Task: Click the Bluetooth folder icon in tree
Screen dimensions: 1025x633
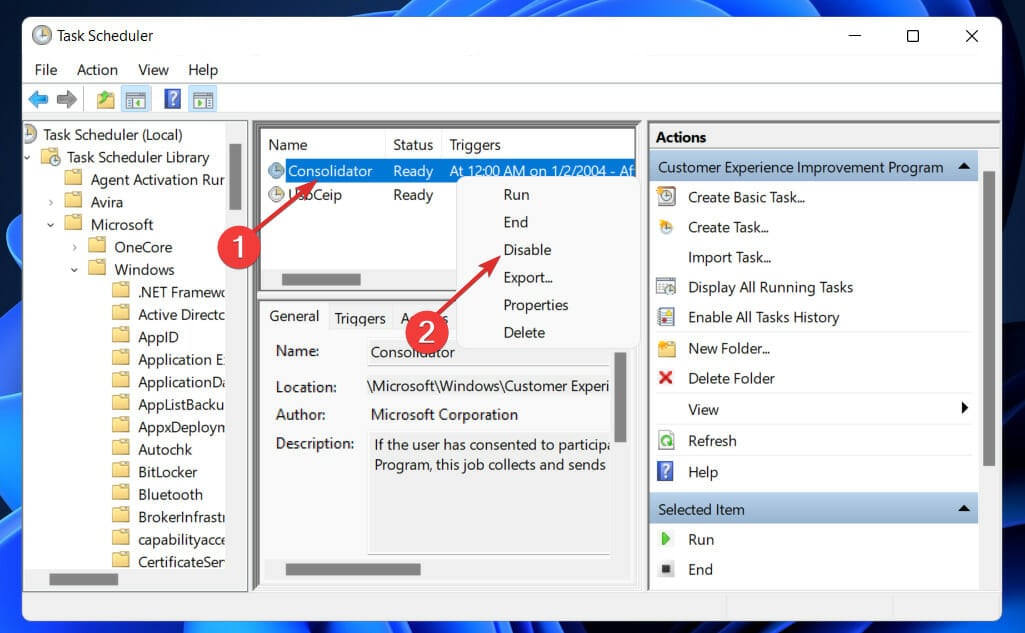Action: coord(121,494)
